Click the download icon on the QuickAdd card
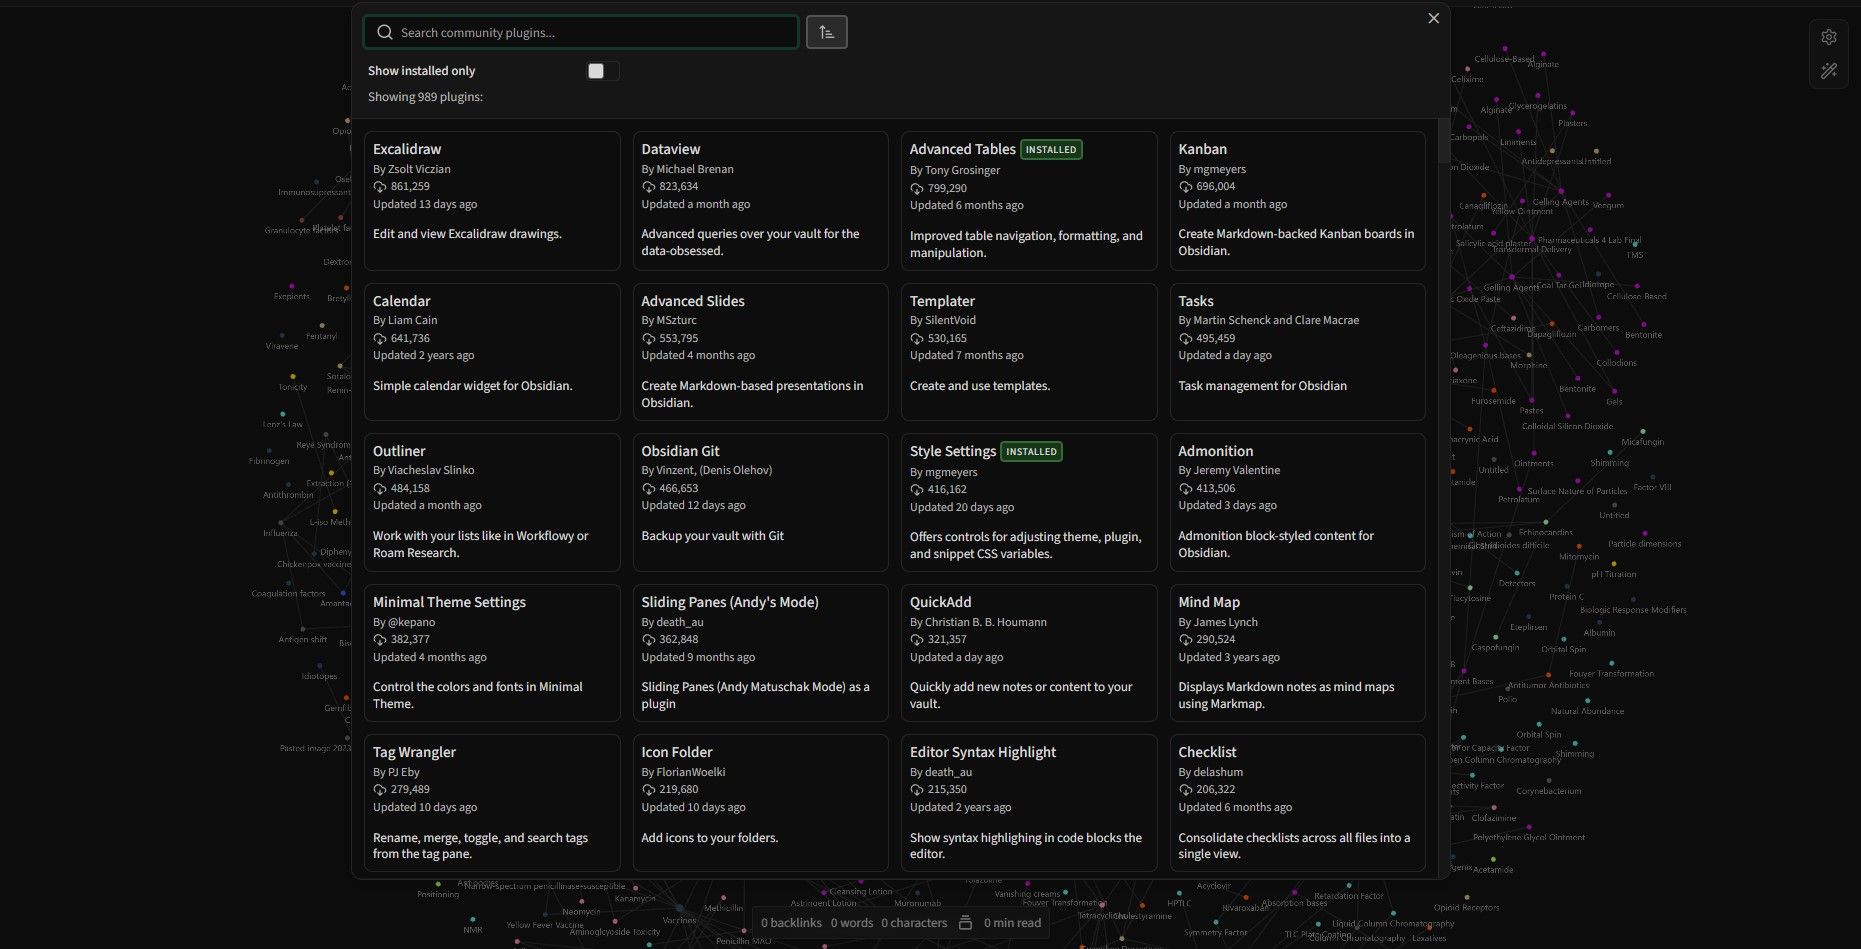Viewport: 1861px width, 949px height. coord(916,639)
